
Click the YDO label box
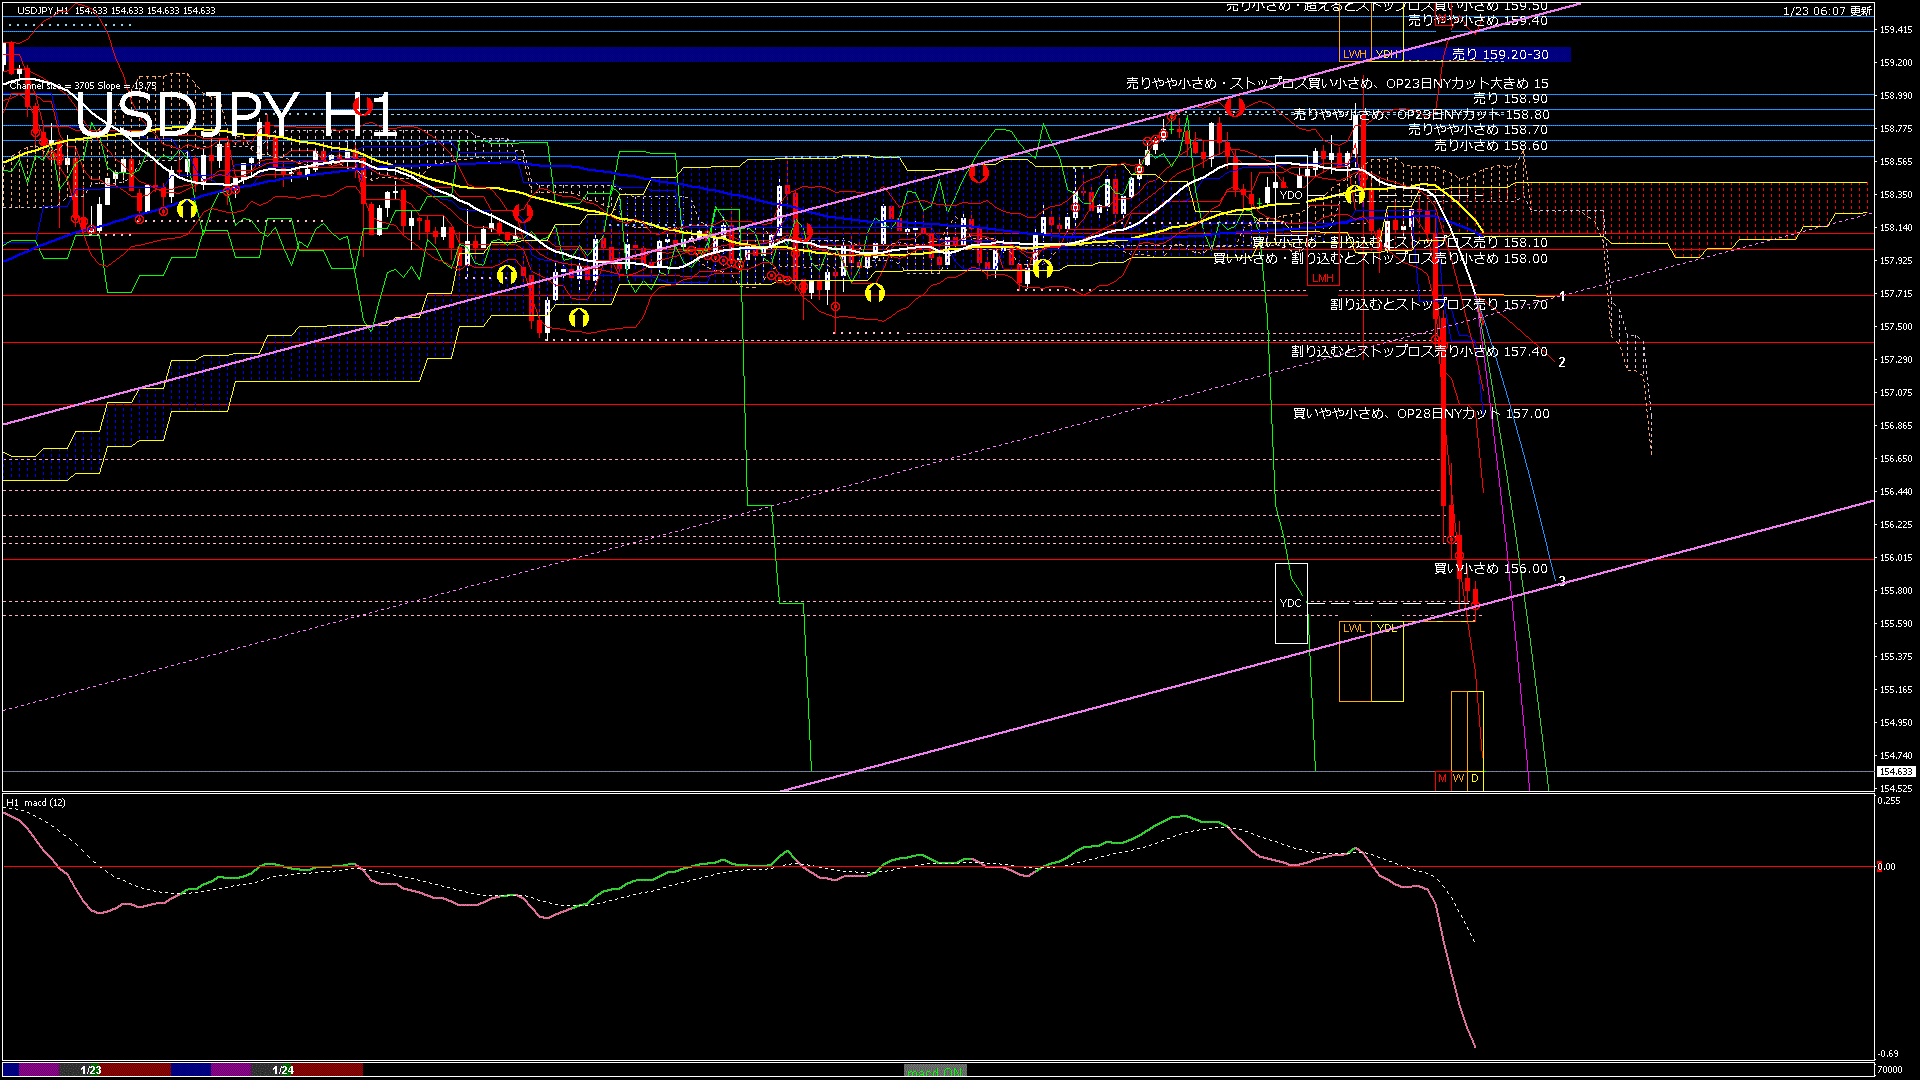pyautogui.click(x=1291, y=195)
